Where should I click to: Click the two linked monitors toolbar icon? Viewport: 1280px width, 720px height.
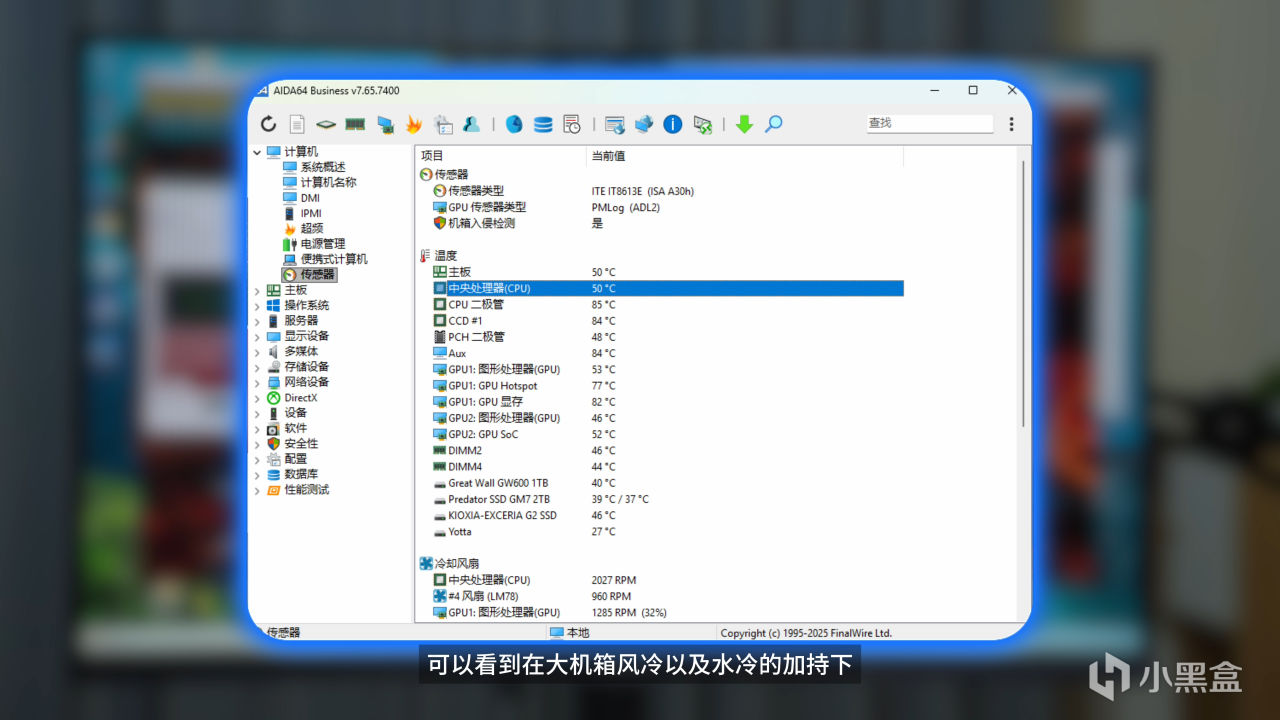644,124
